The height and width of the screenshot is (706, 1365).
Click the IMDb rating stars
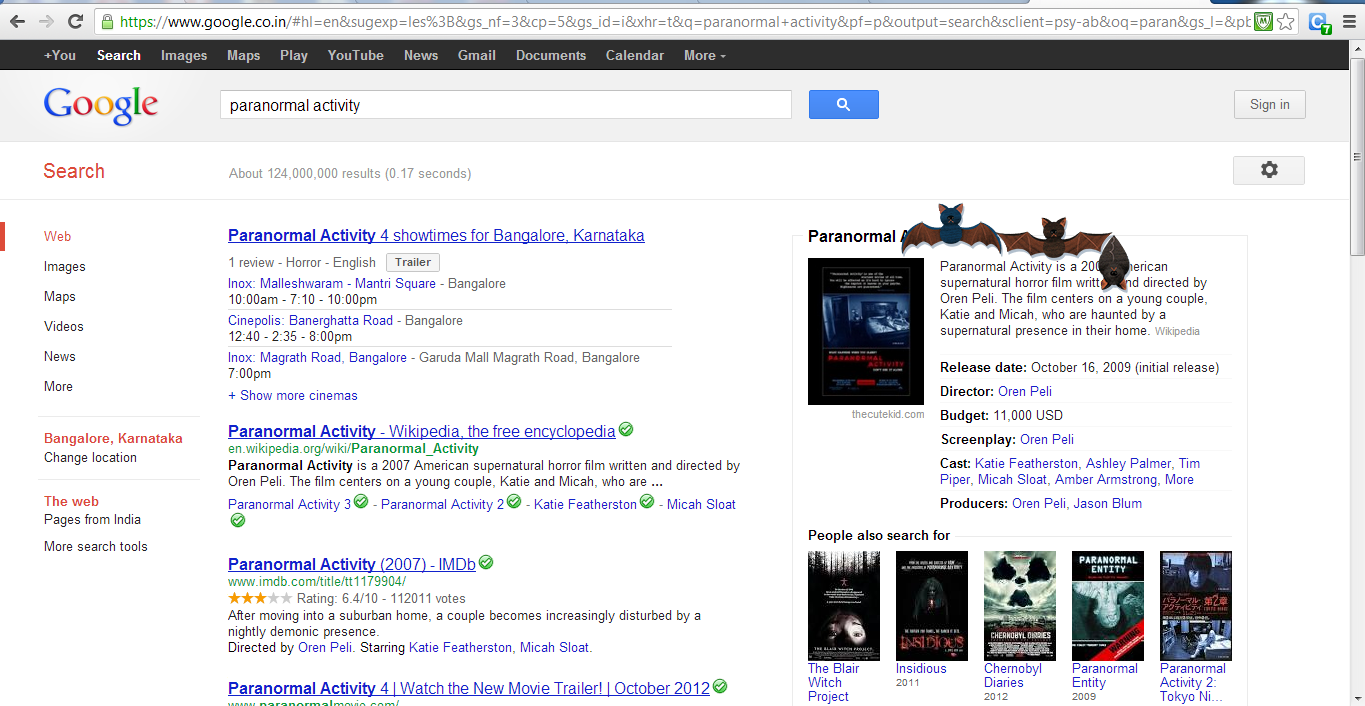coord(260,598)
